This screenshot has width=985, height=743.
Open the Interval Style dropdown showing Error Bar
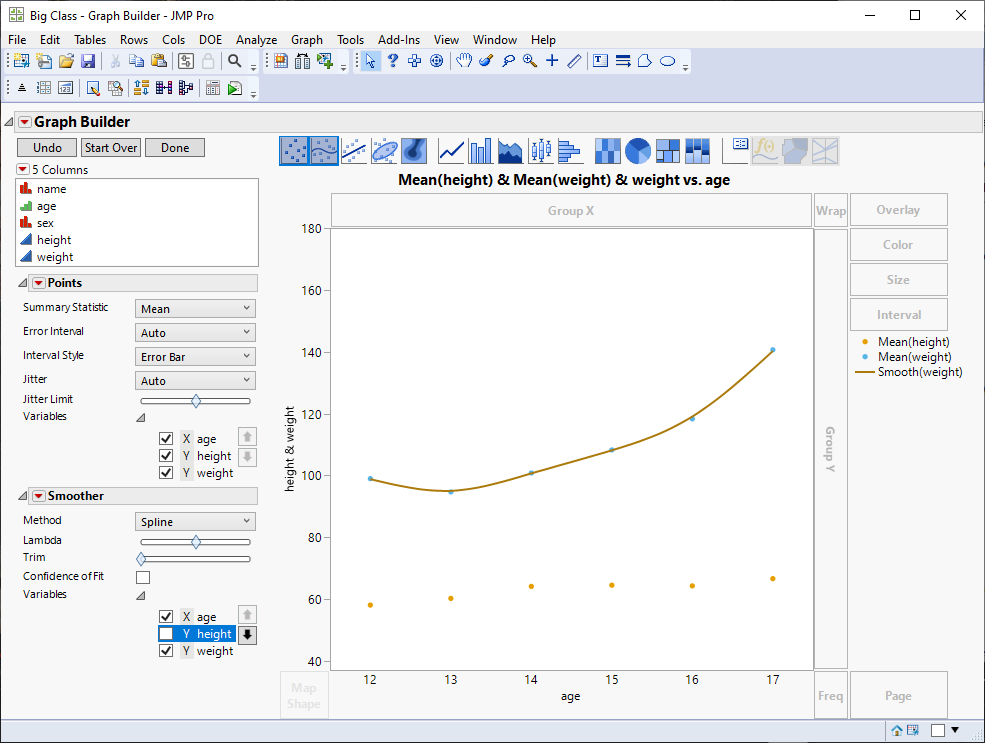(x=194, y=356)
